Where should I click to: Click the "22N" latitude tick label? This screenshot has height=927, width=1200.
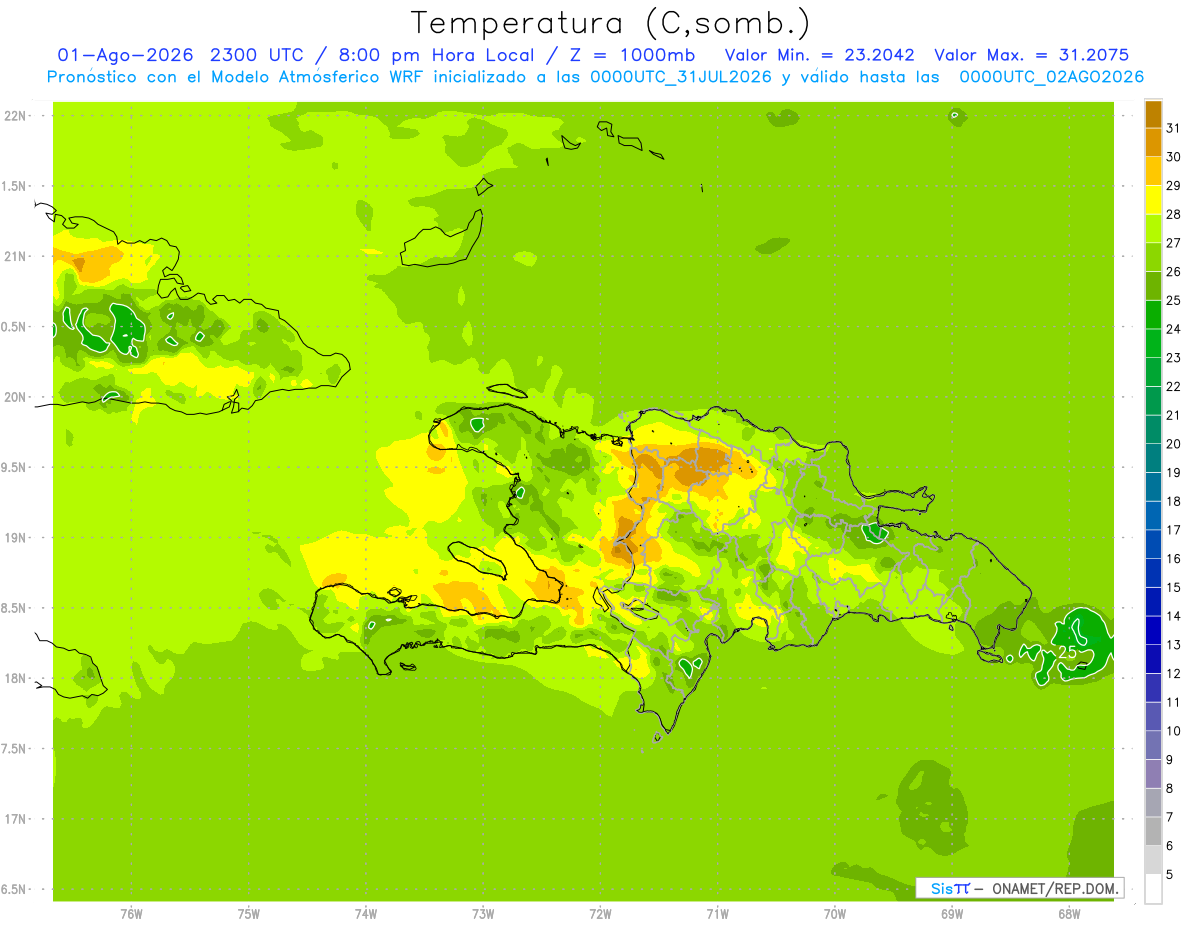tap(16, 116)
